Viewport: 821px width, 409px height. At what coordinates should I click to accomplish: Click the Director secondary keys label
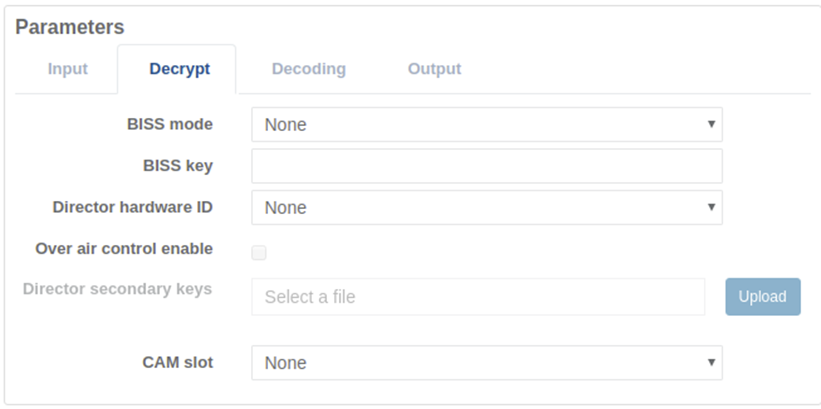[x=117, y=289]
